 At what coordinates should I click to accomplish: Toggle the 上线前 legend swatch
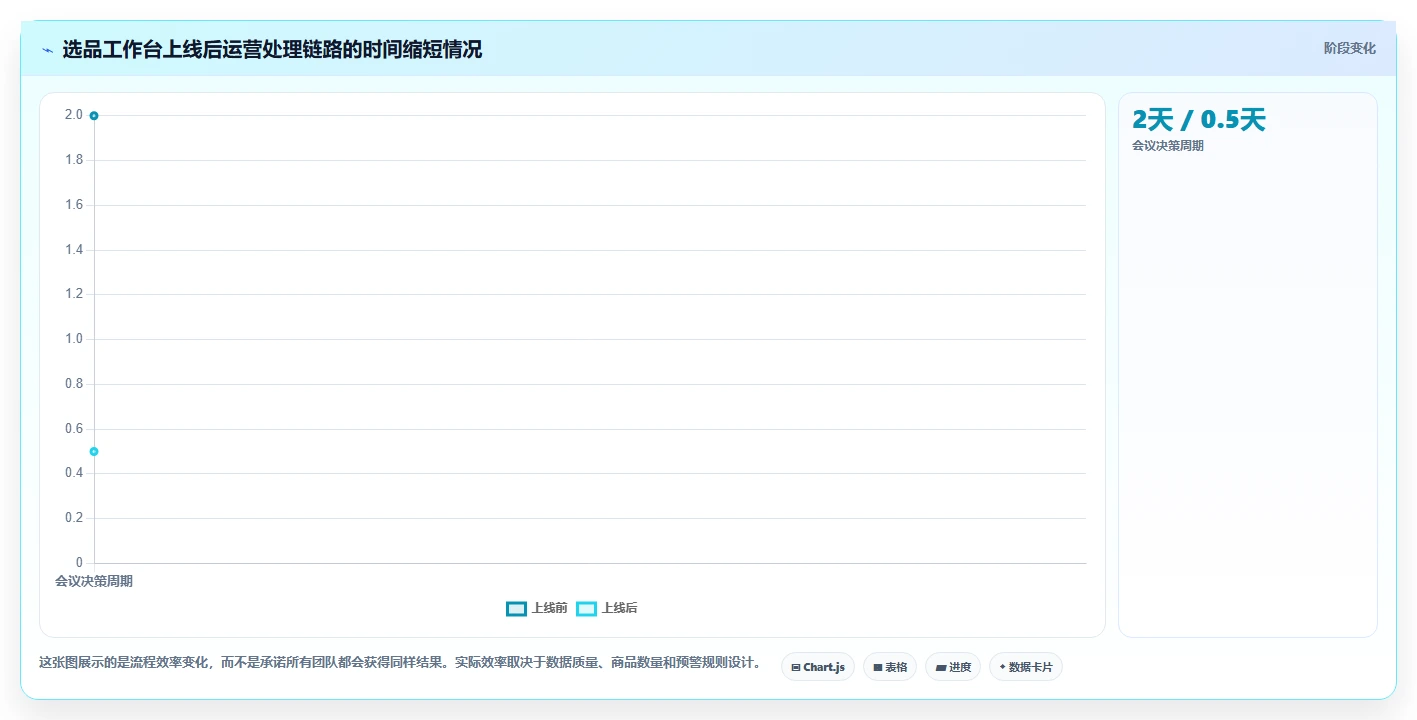pyautogui.click(x=516, y=608)
